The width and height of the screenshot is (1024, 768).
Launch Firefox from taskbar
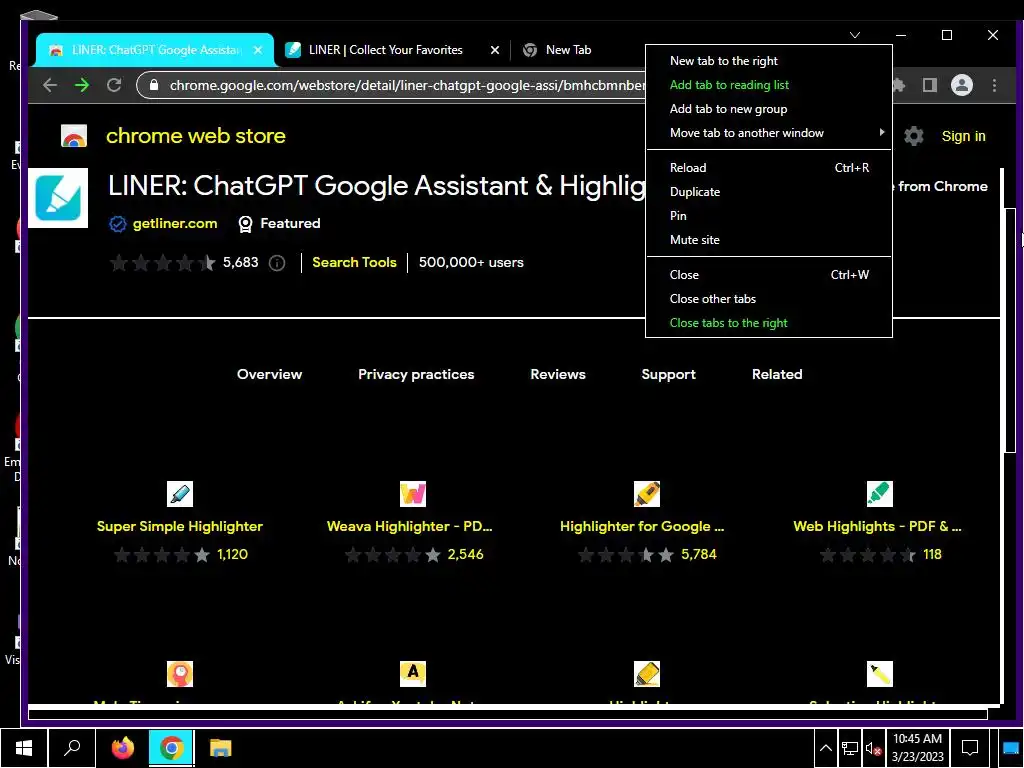[x=122, y=748]
